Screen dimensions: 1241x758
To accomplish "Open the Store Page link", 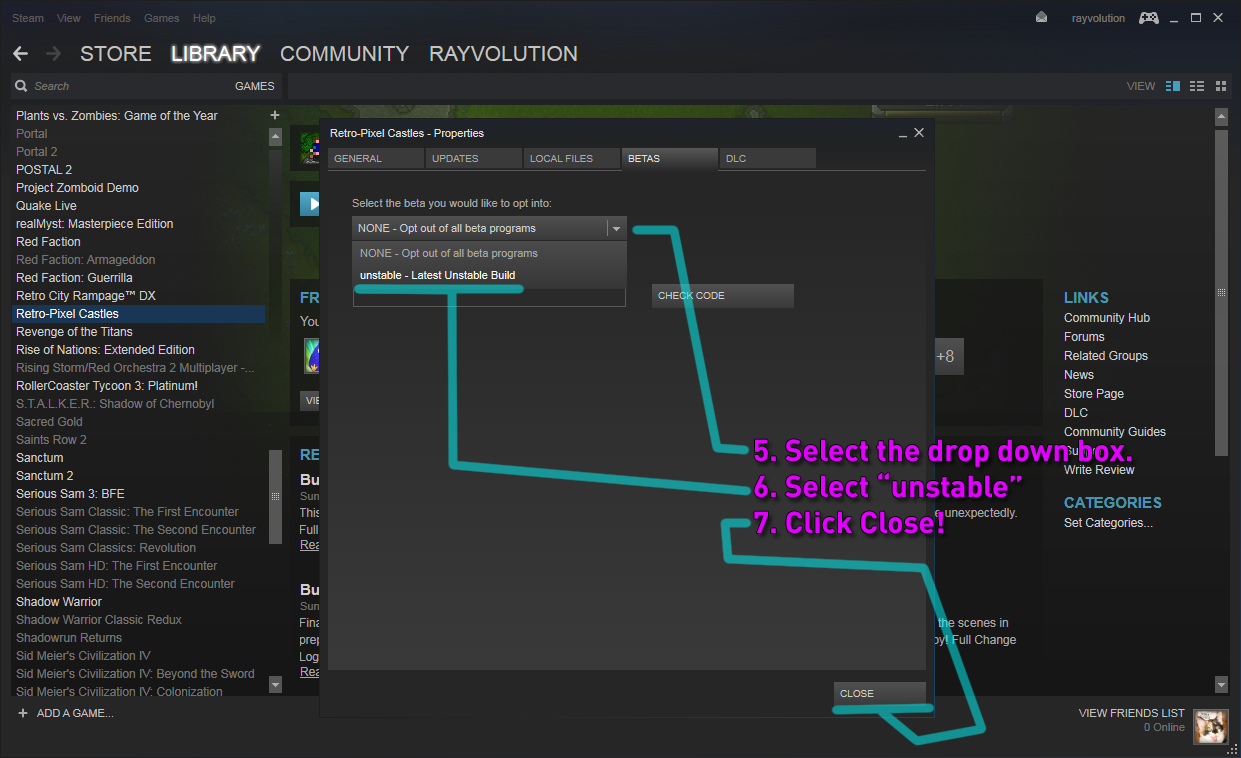I will (x=1094, y=394).
